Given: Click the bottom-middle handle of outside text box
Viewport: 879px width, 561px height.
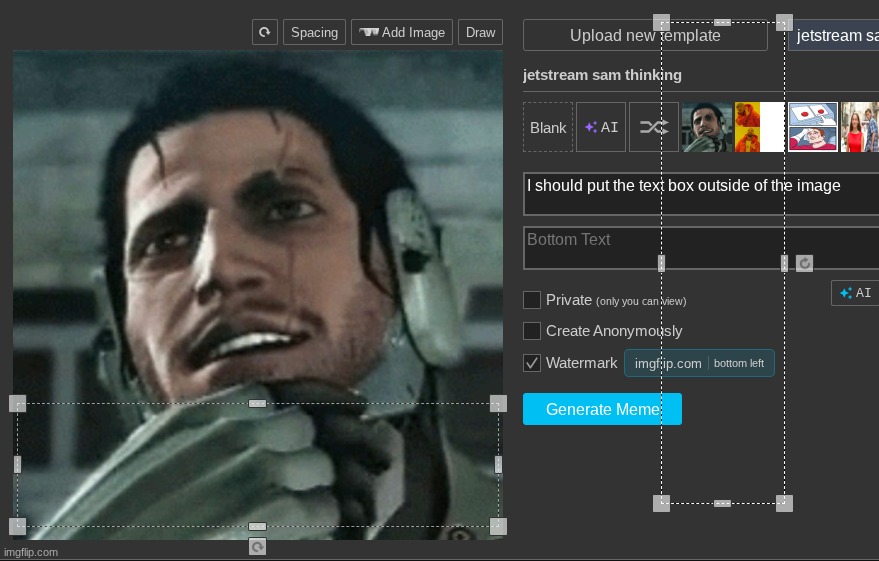Looking at the screenshot, I should click(x=723, y=503).
